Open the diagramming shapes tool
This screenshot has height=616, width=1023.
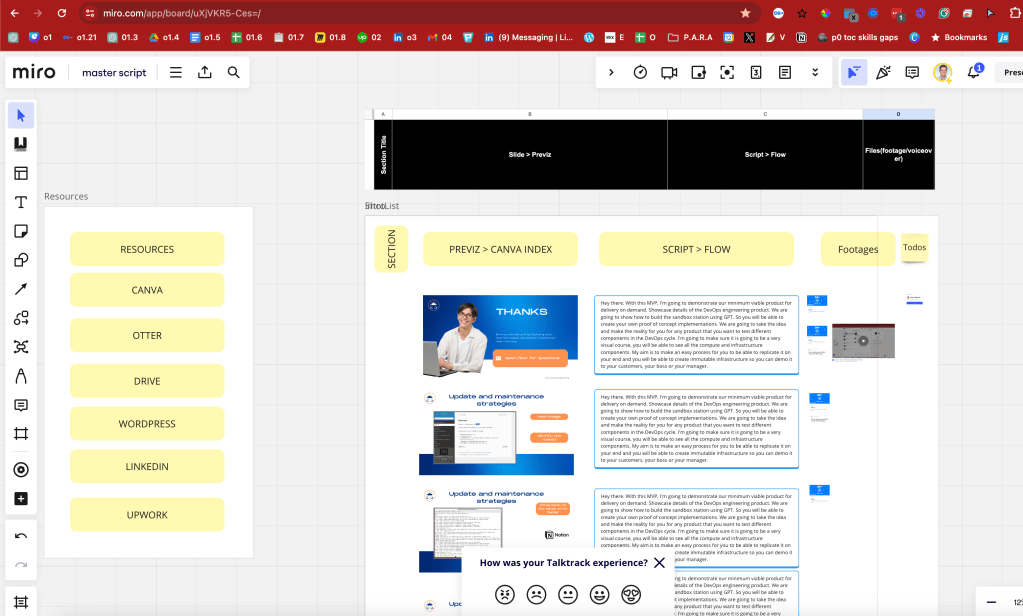(x=21, y=318)
